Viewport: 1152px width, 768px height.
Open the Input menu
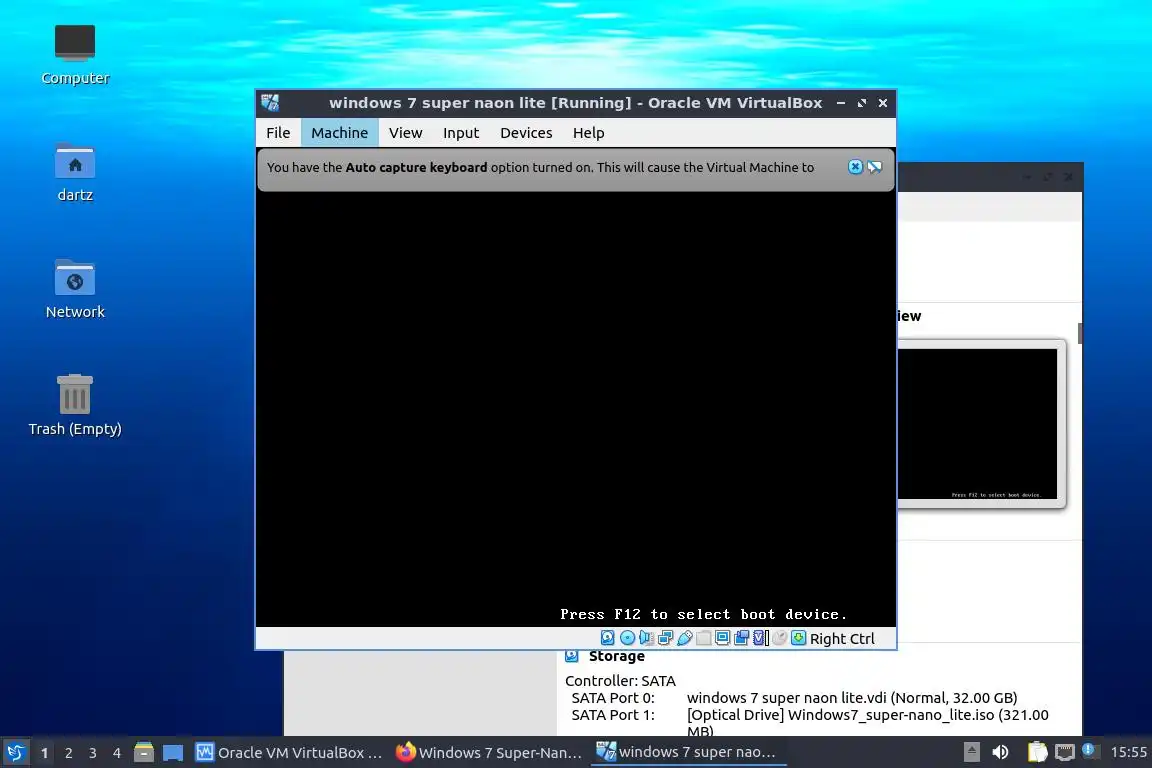click(461, 133)
